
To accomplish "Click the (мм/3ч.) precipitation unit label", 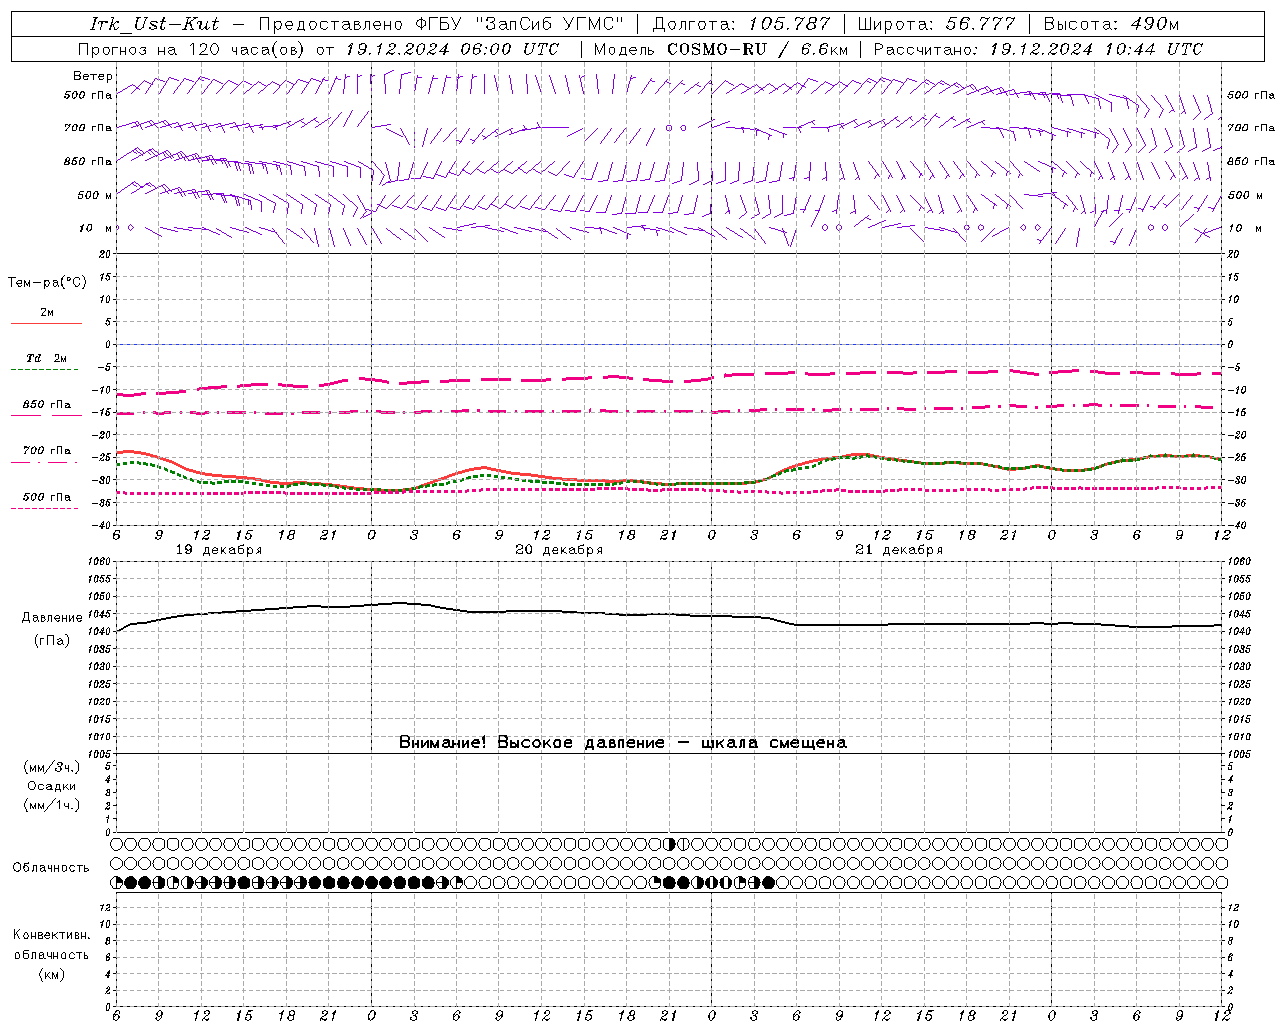I will tap(52, 767).
